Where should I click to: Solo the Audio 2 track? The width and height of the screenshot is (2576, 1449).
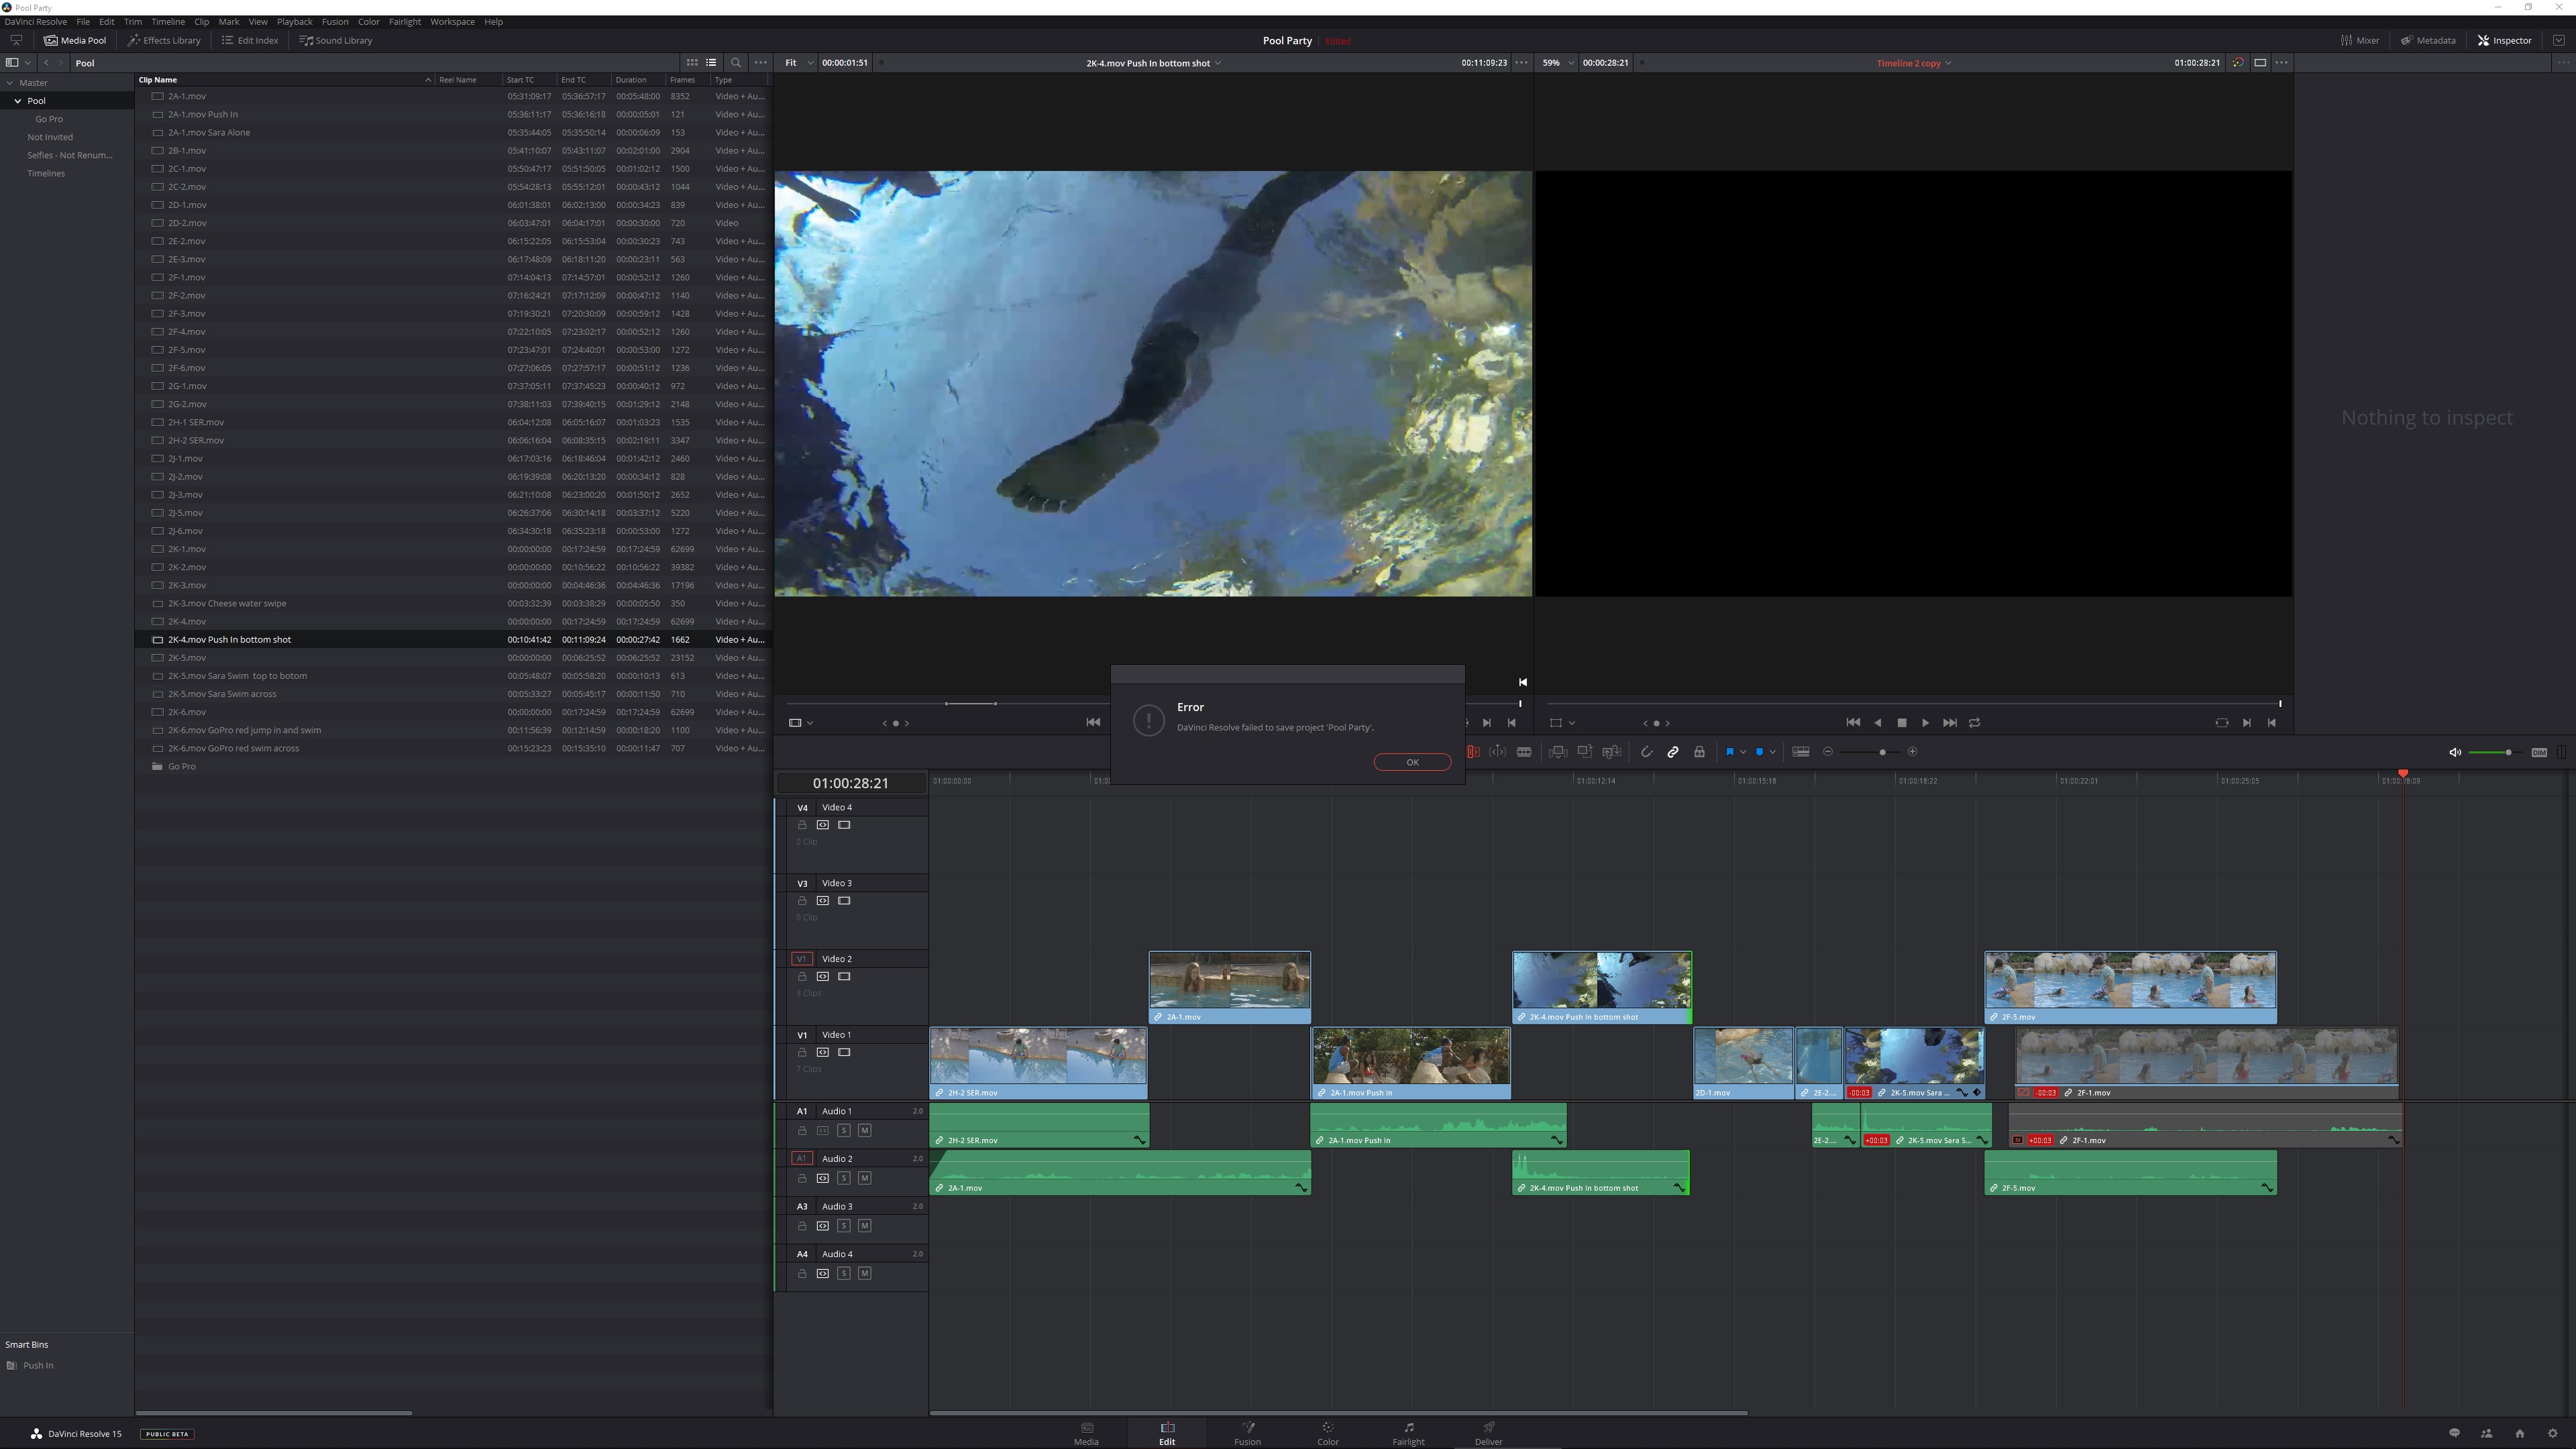coord(844,1179)
